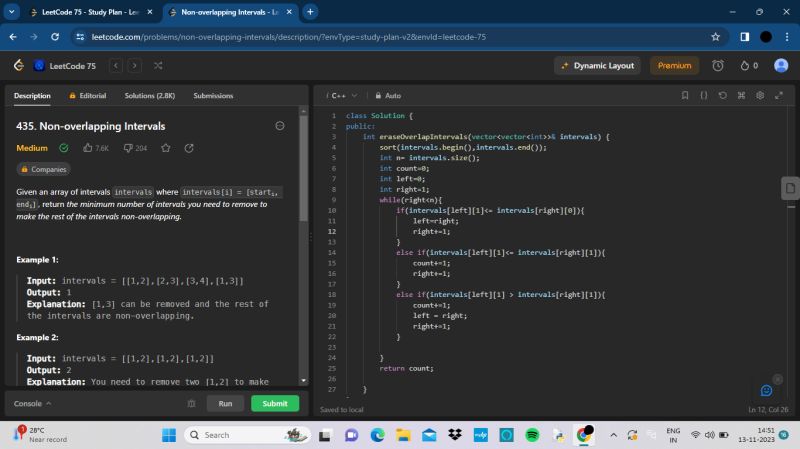Viewport: 800px width, 449px height.
Task: Click the feedback smiley icon
Action: point(766,391)
